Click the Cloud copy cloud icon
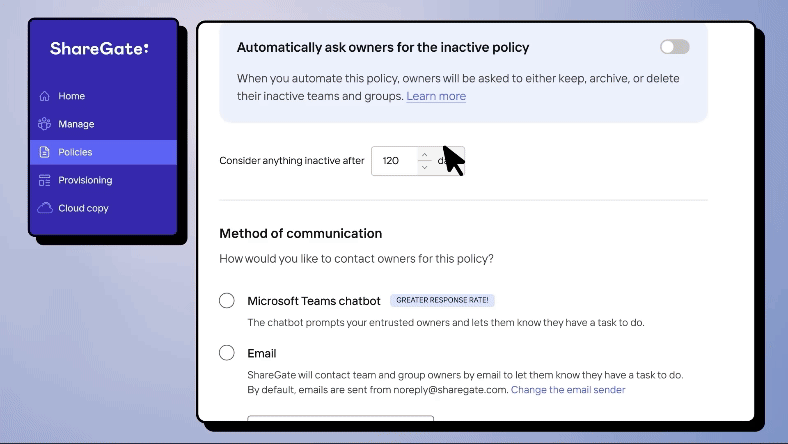This screenshot has width=788, height=444. point(44,208)
